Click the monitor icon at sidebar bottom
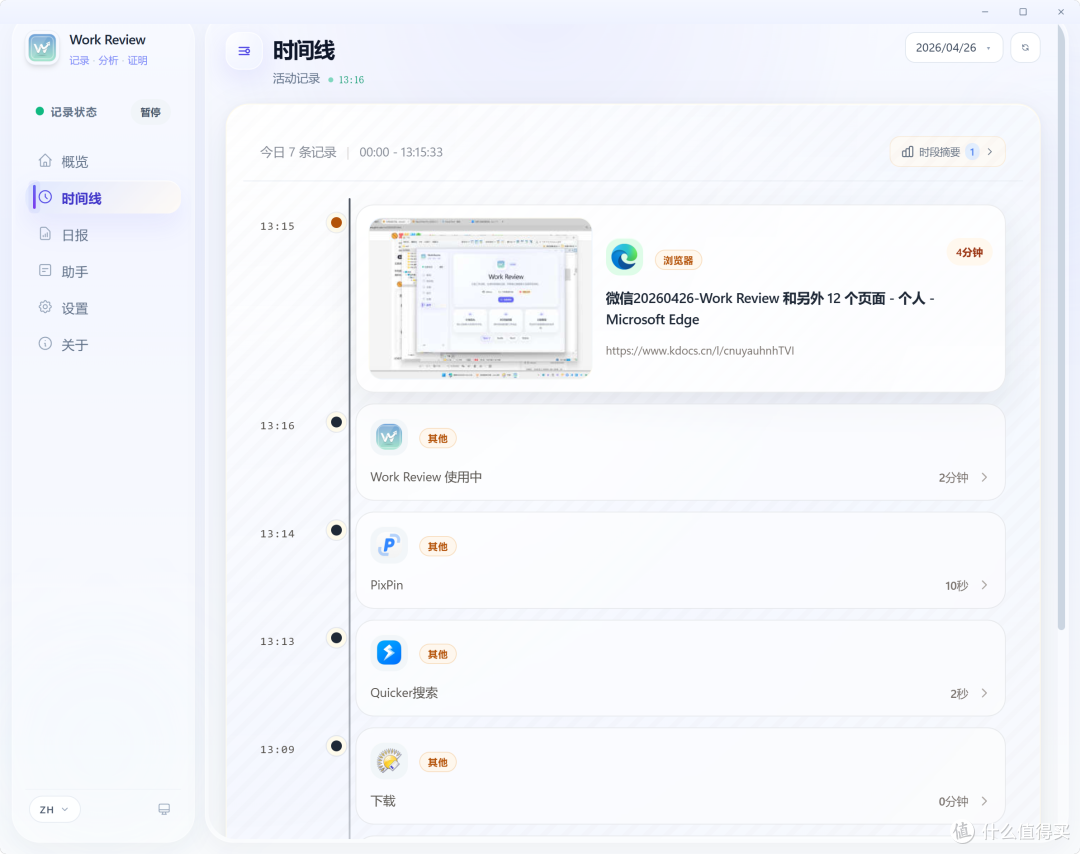Image resolution: width=1080 pixels, height=854 pixels. pos(164,809)
